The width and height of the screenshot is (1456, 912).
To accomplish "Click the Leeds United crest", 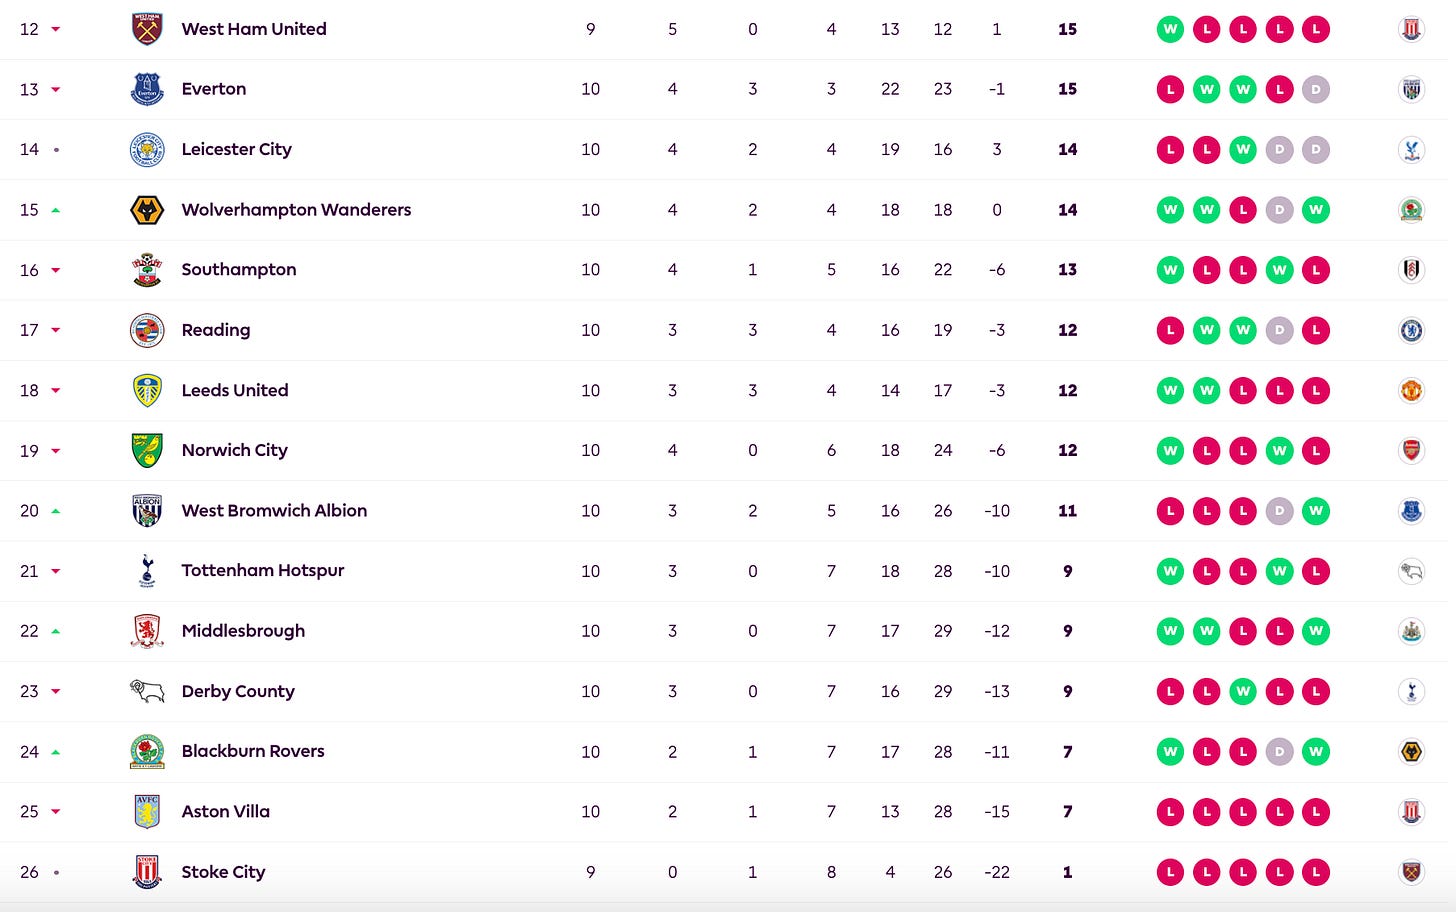I will point(147,390).
